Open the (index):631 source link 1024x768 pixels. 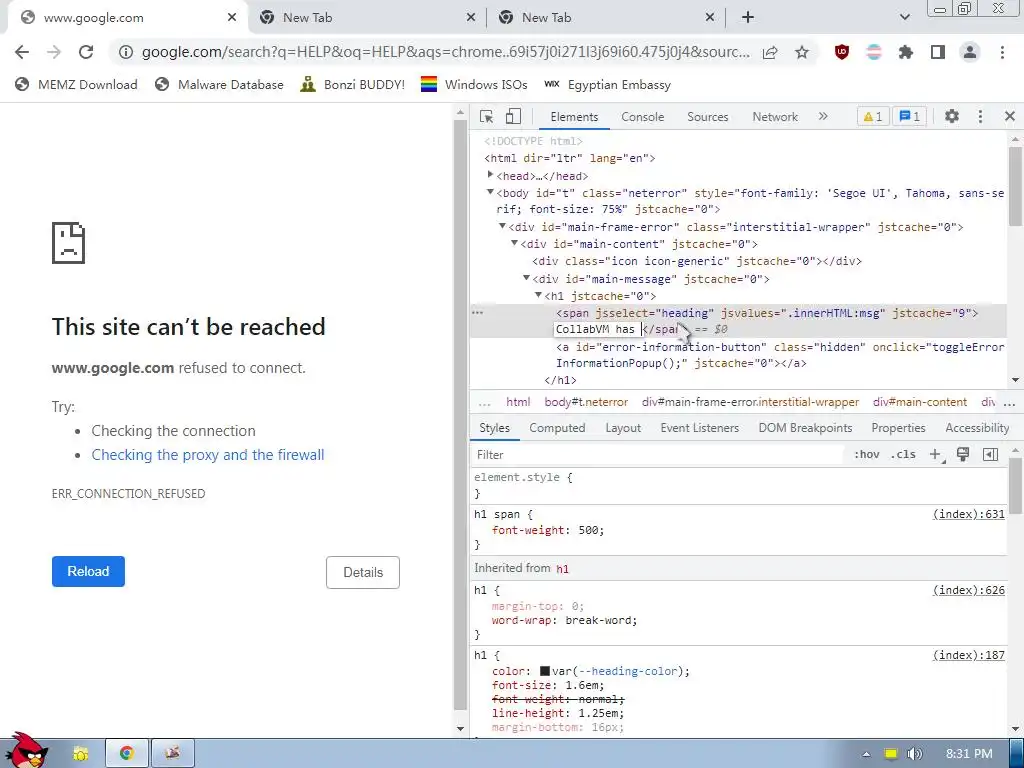click(968, 514)
